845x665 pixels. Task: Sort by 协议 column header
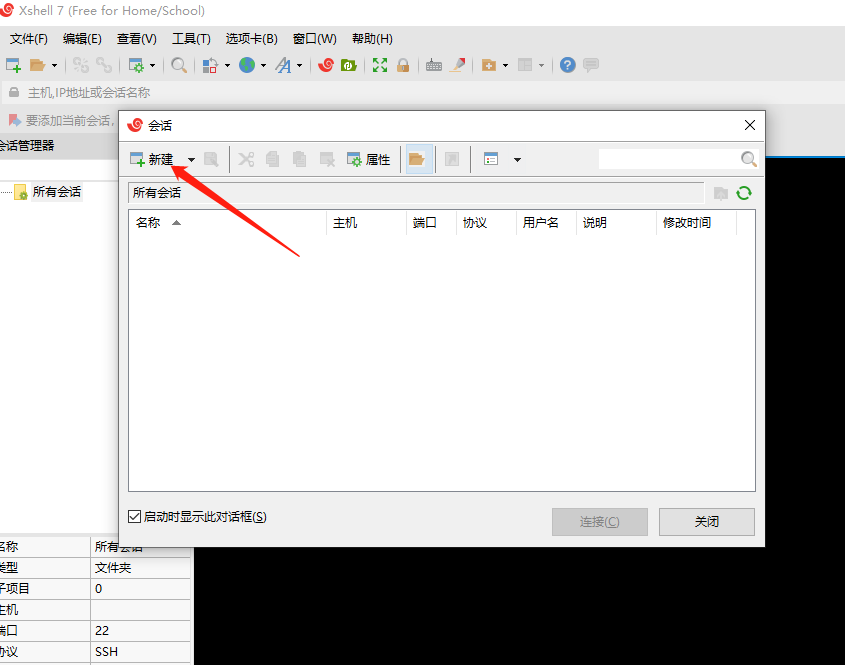486,223
